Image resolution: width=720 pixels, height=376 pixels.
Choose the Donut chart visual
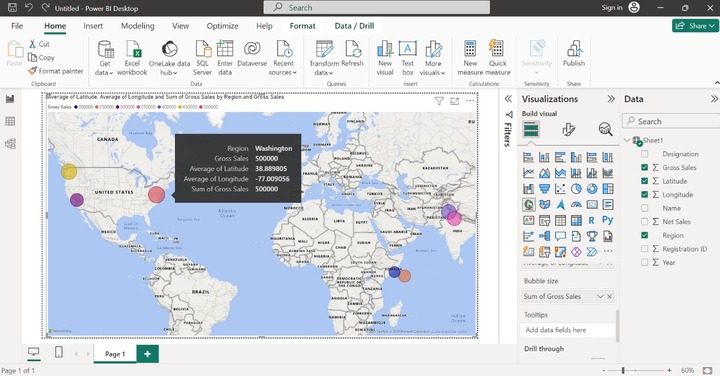coord(592,189)
